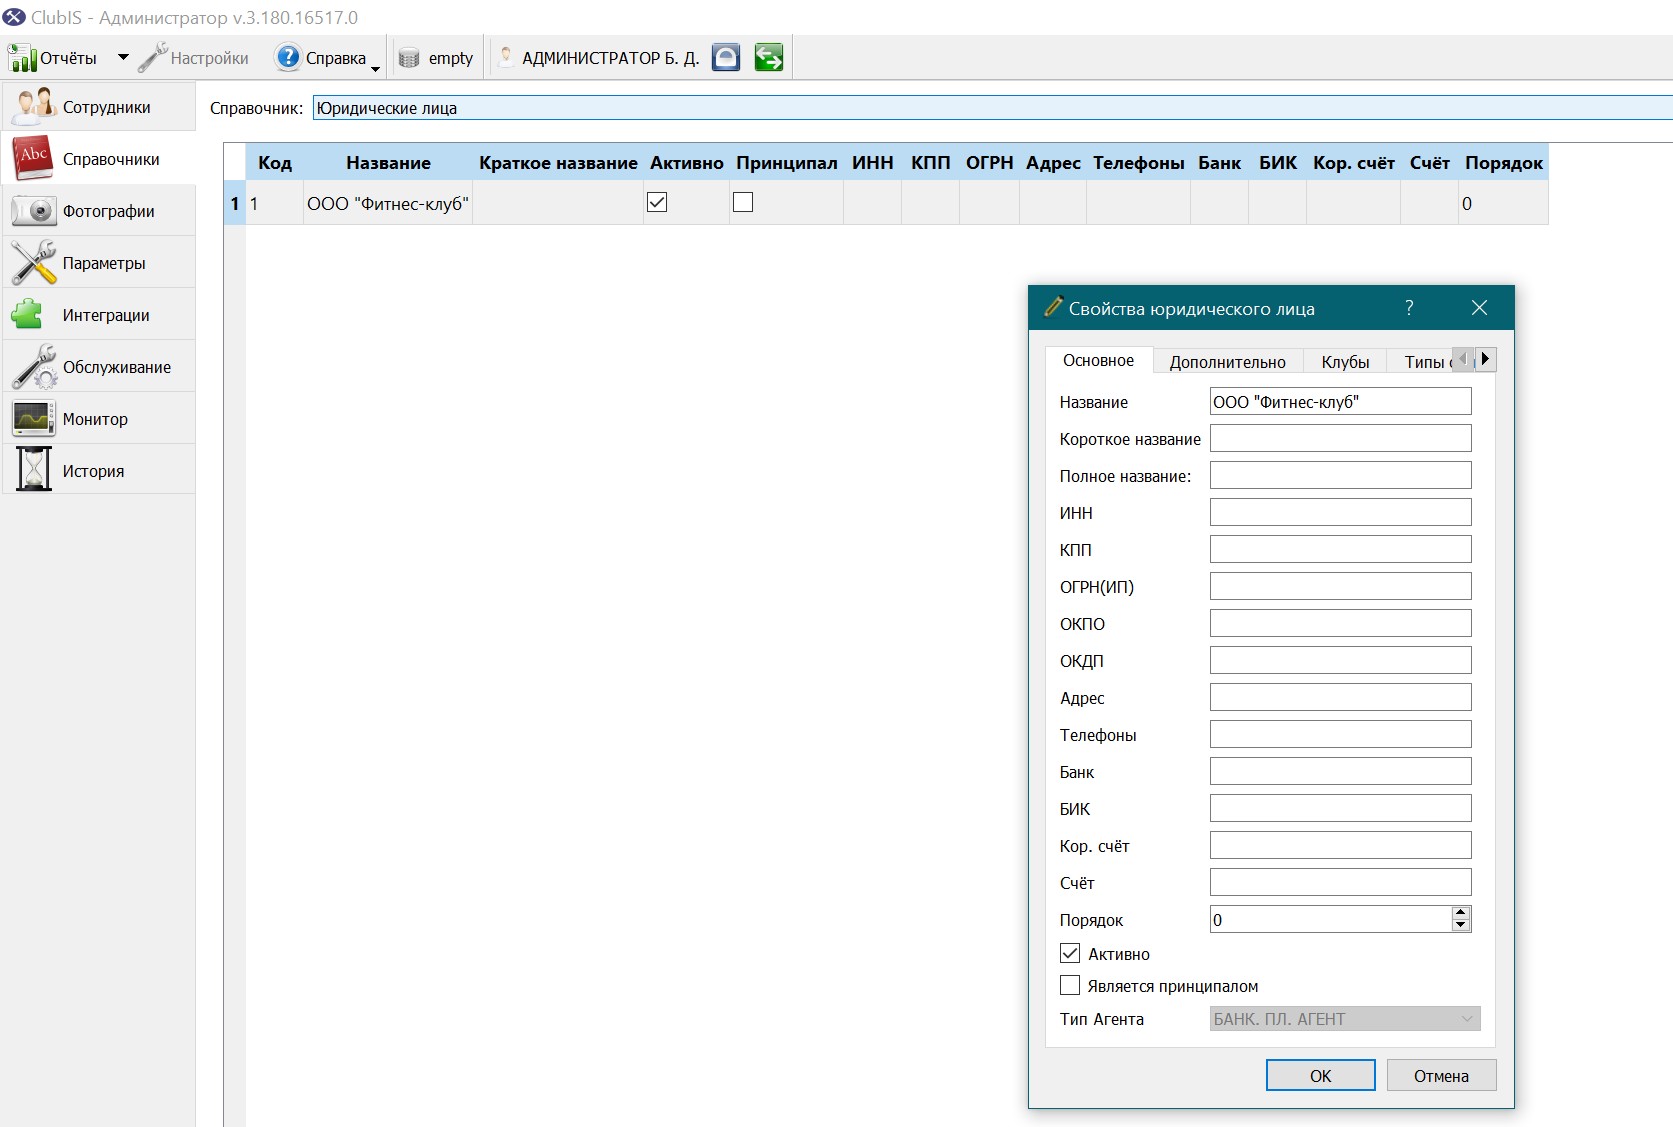This screenshot has height=1127, width=1673.
Task: Switch to the Основное tab
Action: pyautogui.click(x=1098, y=360)
